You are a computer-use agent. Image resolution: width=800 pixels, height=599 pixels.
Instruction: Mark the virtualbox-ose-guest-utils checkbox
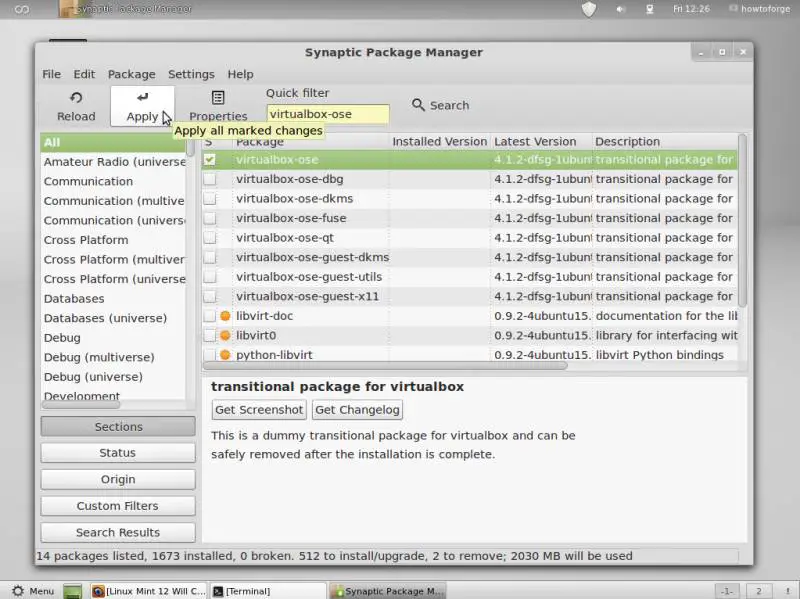point(210,277)
